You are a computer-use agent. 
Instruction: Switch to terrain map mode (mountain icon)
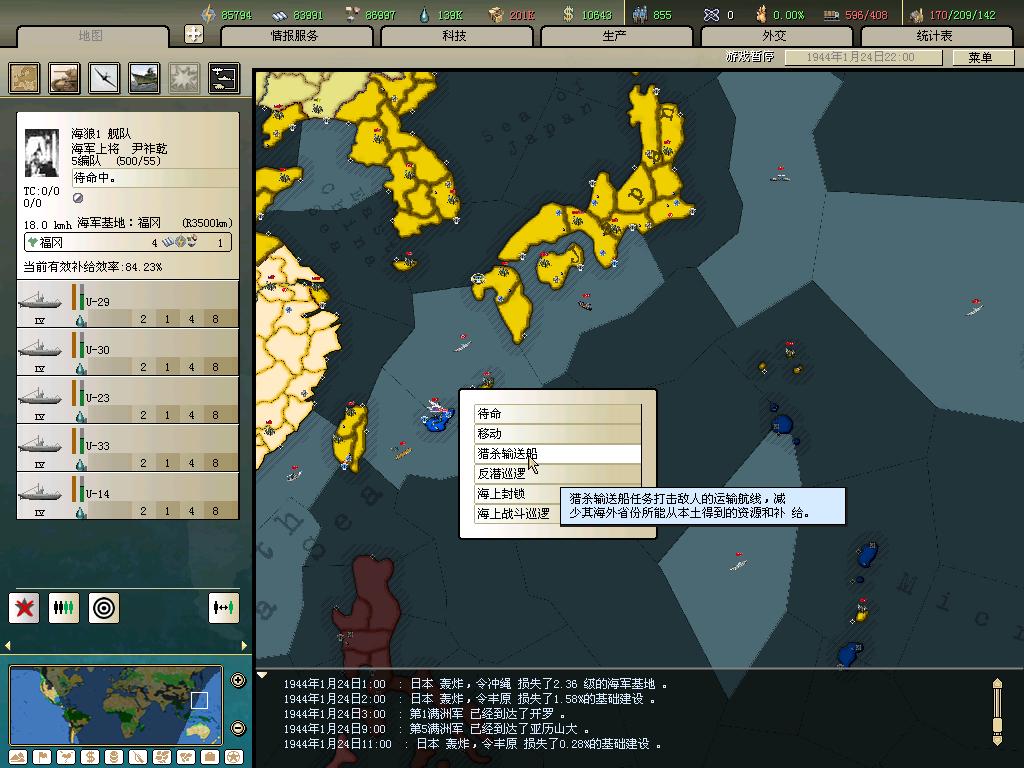pos(18,757)
